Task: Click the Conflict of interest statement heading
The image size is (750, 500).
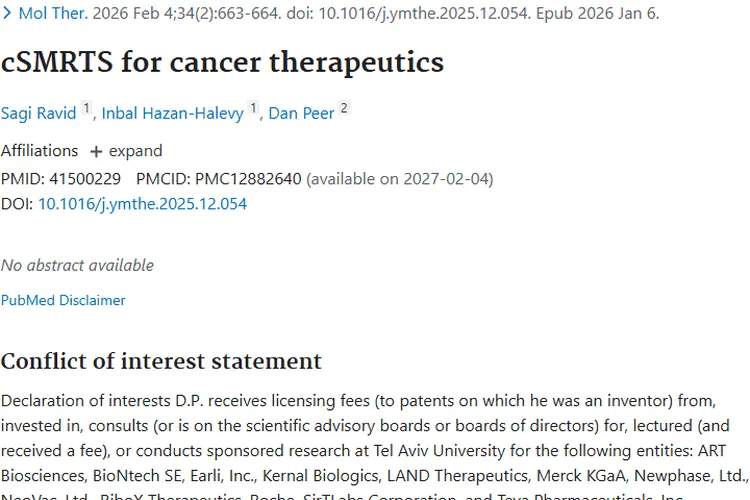Action: (161, 361)
